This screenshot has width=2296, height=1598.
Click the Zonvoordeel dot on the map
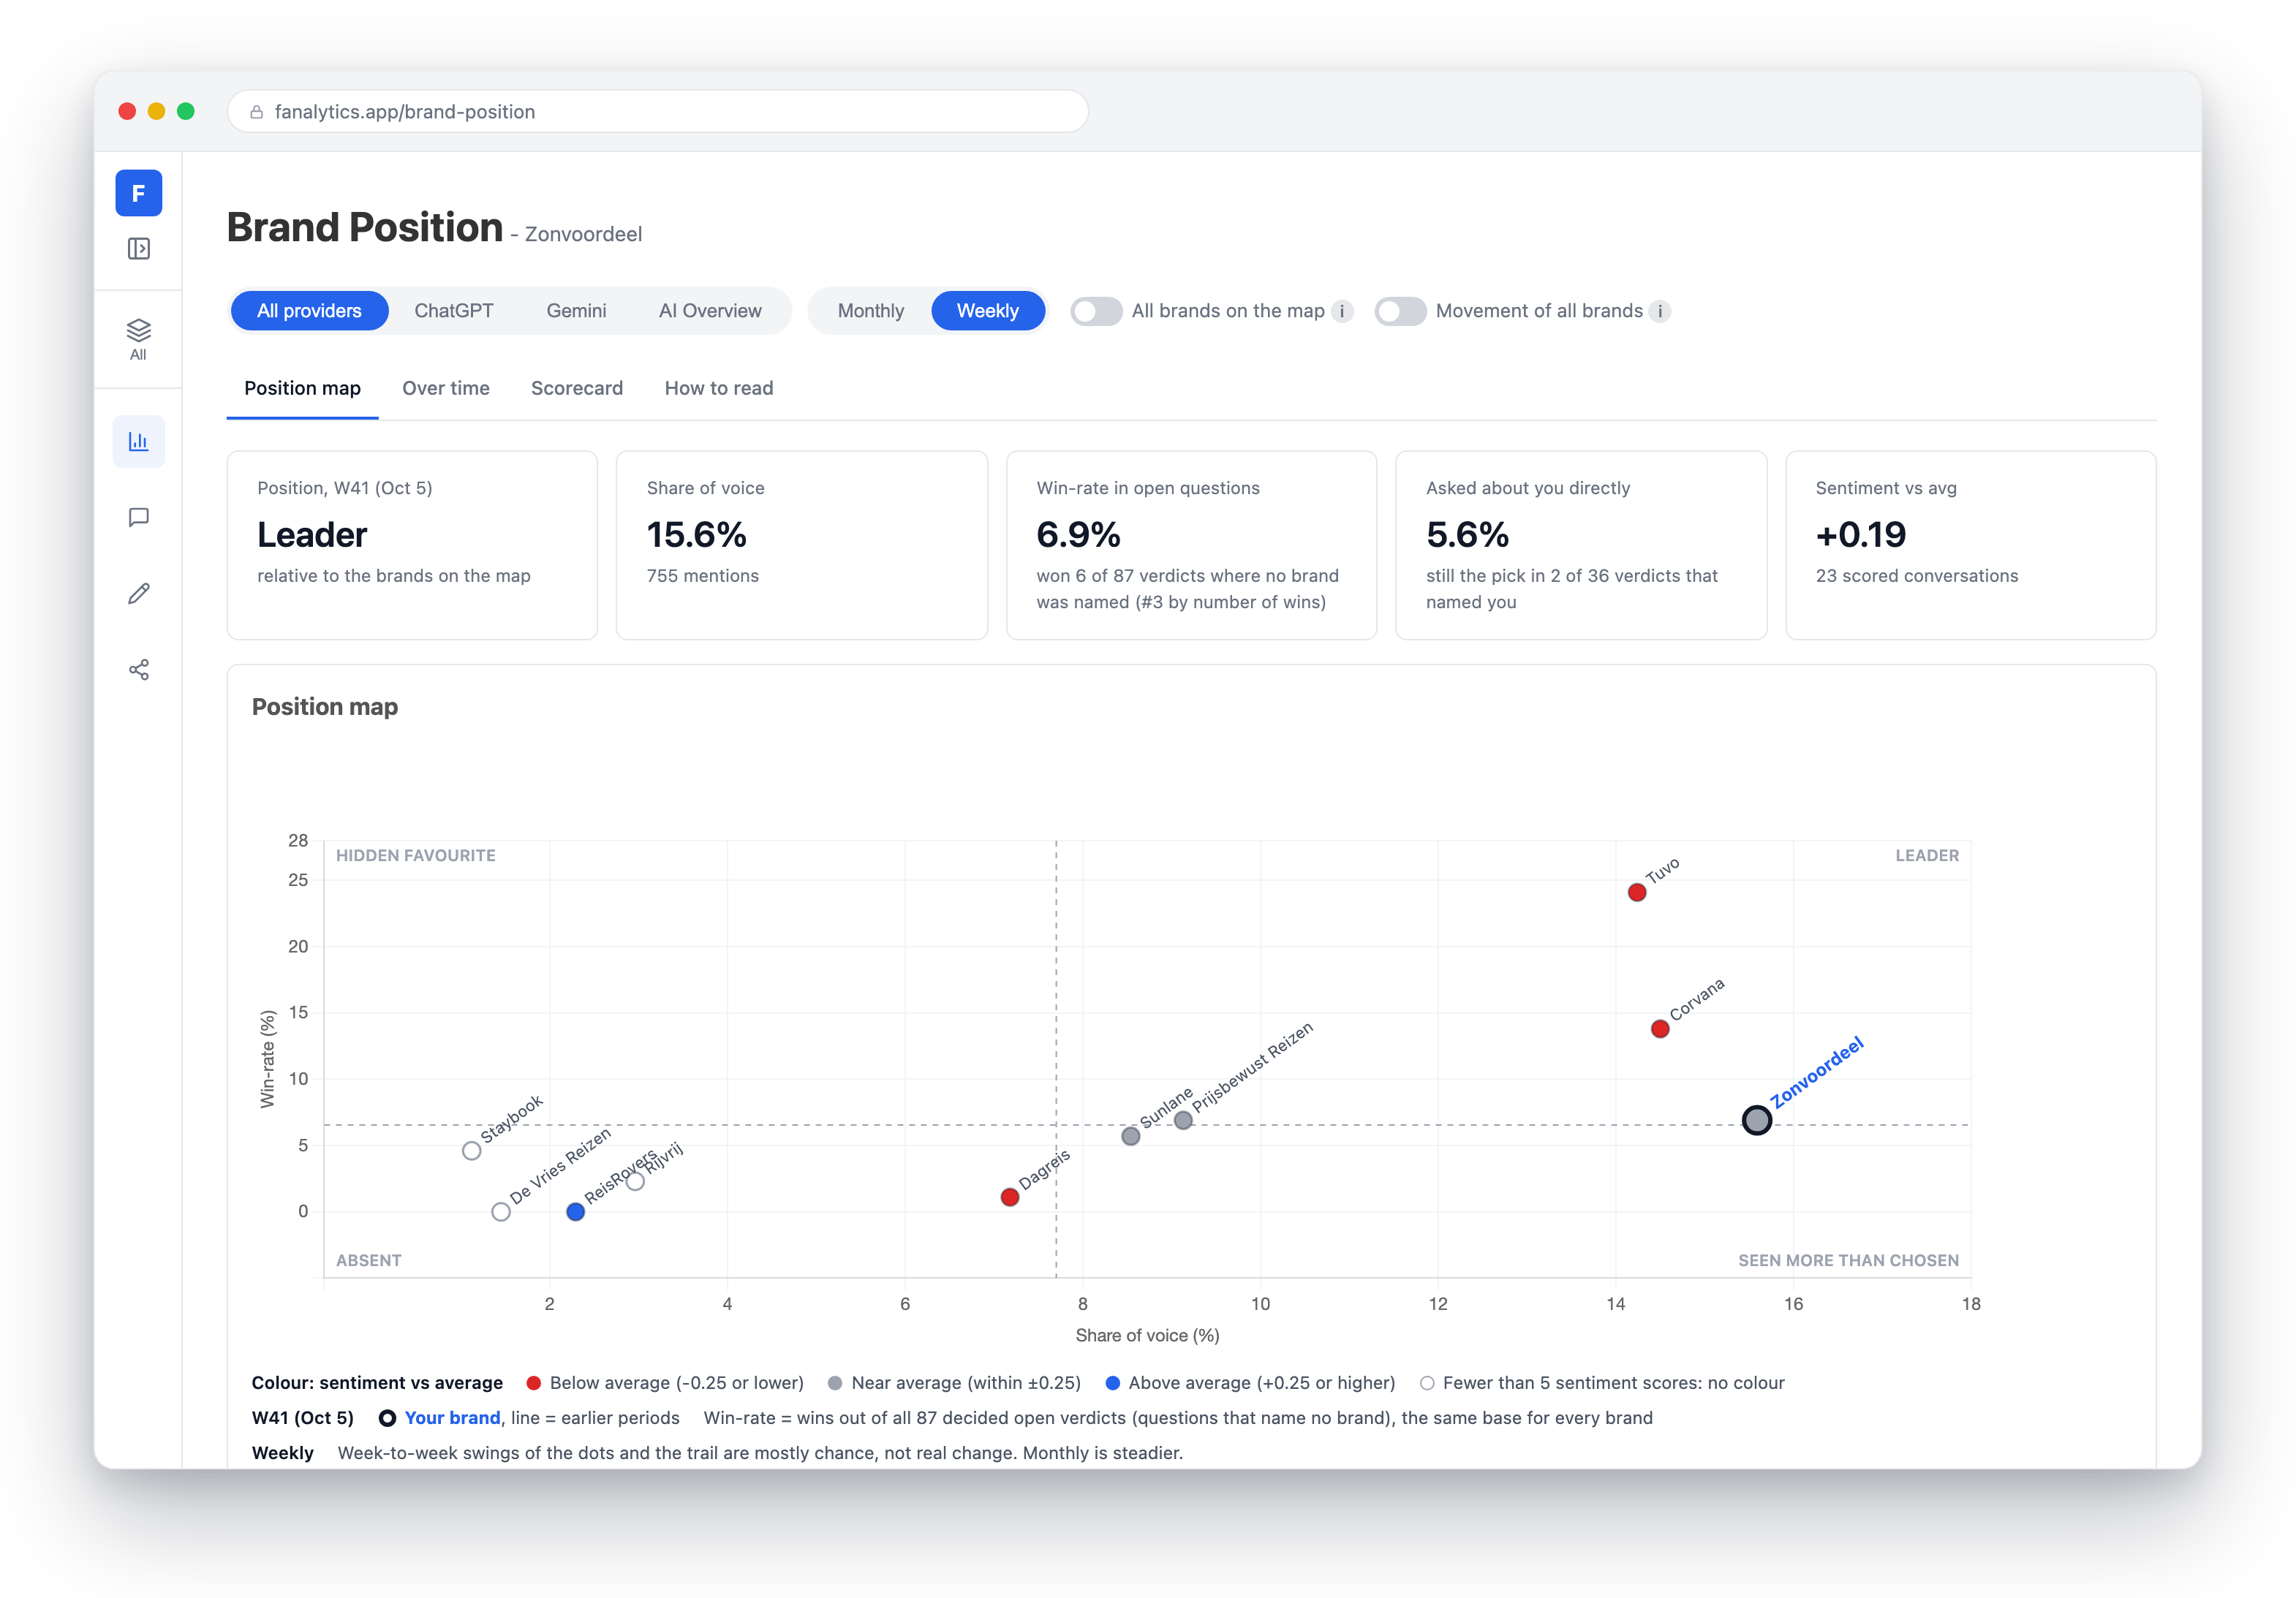pyautogui.click(x=1757, y=1120)
